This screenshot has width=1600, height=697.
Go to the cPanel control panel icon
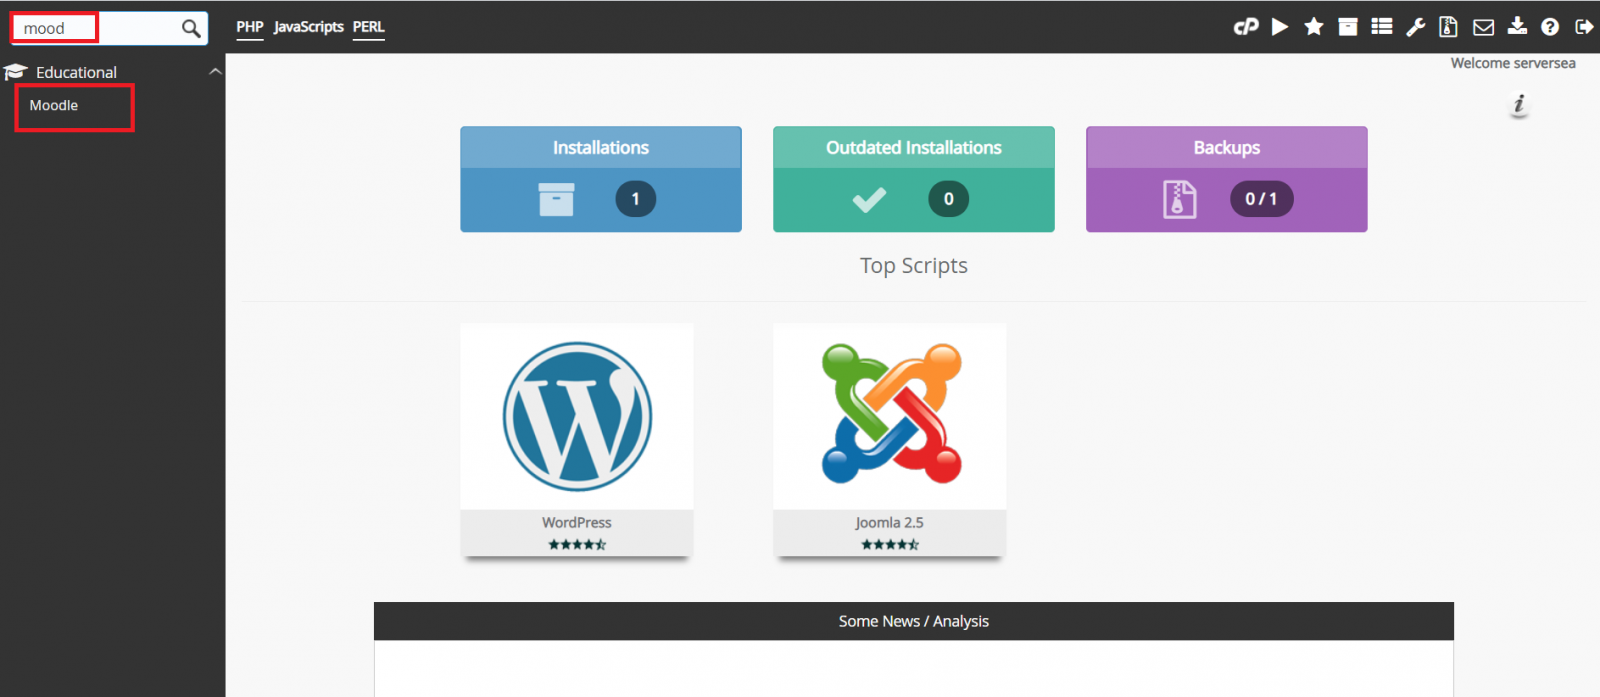(x=1246, y=27)
